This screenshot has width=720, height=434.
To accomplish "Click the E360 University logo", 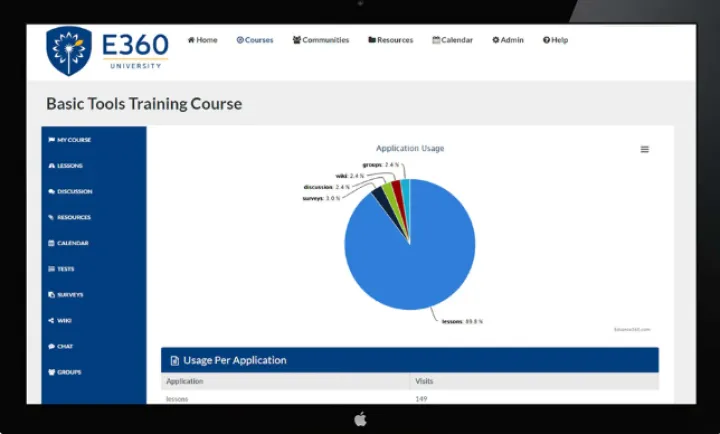I will pos(107,51).
